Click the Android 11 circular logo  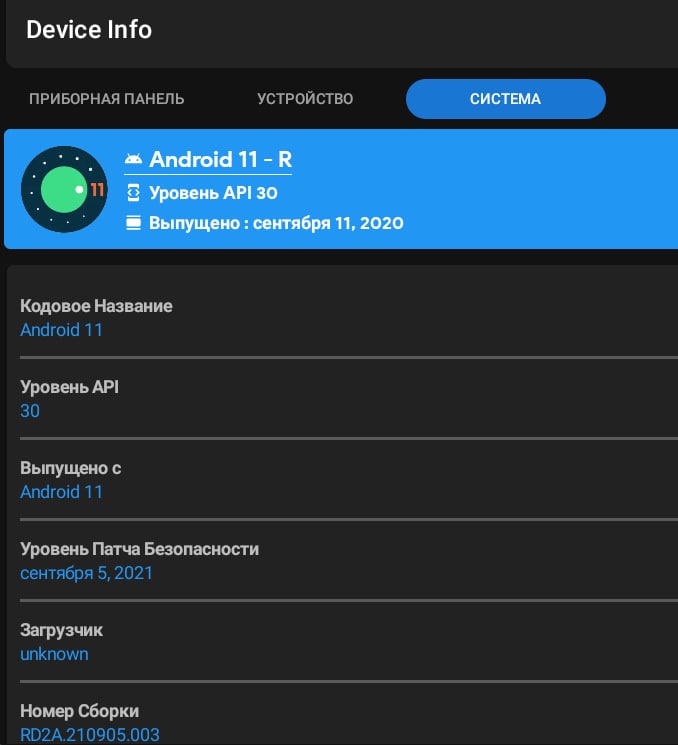pos(64,189)
